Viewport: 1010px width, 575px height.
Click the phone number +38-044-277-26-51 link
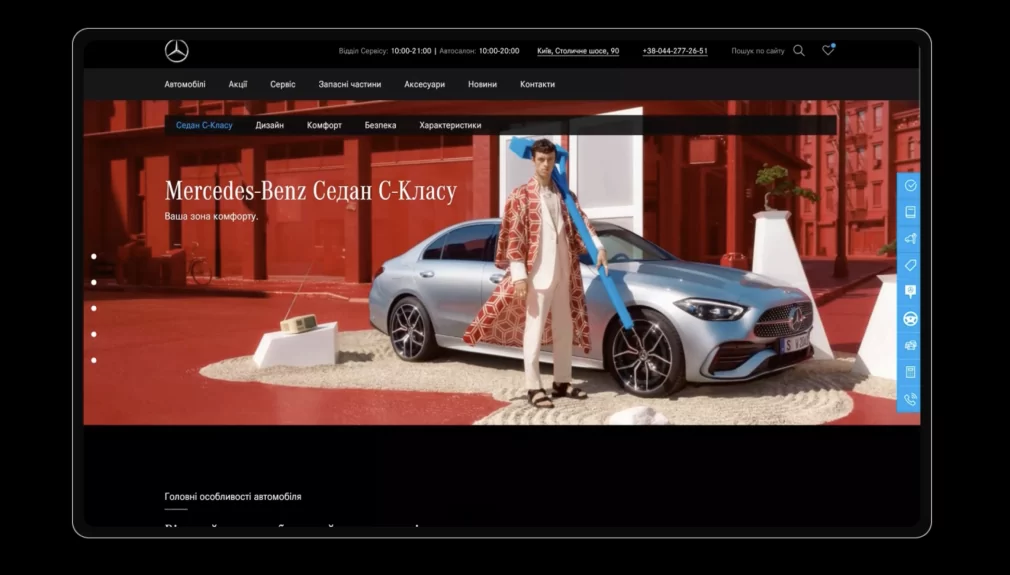click(675, 51)
